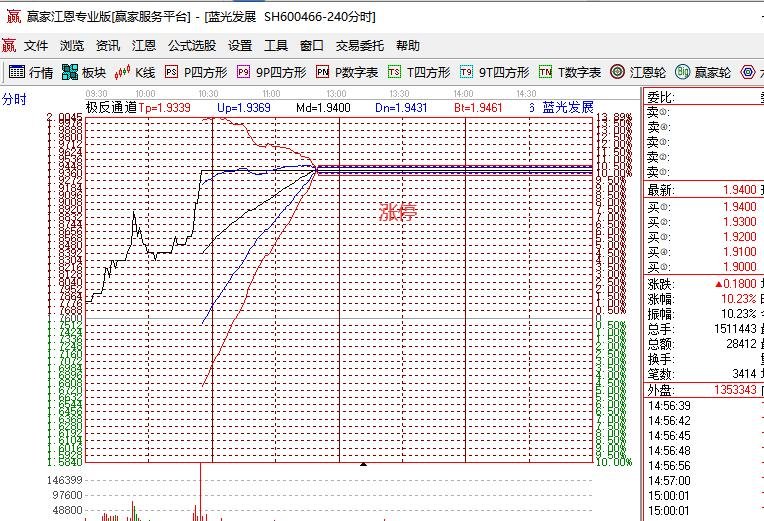Open the 行情 quotes view icon
This screenshot has width=764, height=521.
click(x=17, y=72)
